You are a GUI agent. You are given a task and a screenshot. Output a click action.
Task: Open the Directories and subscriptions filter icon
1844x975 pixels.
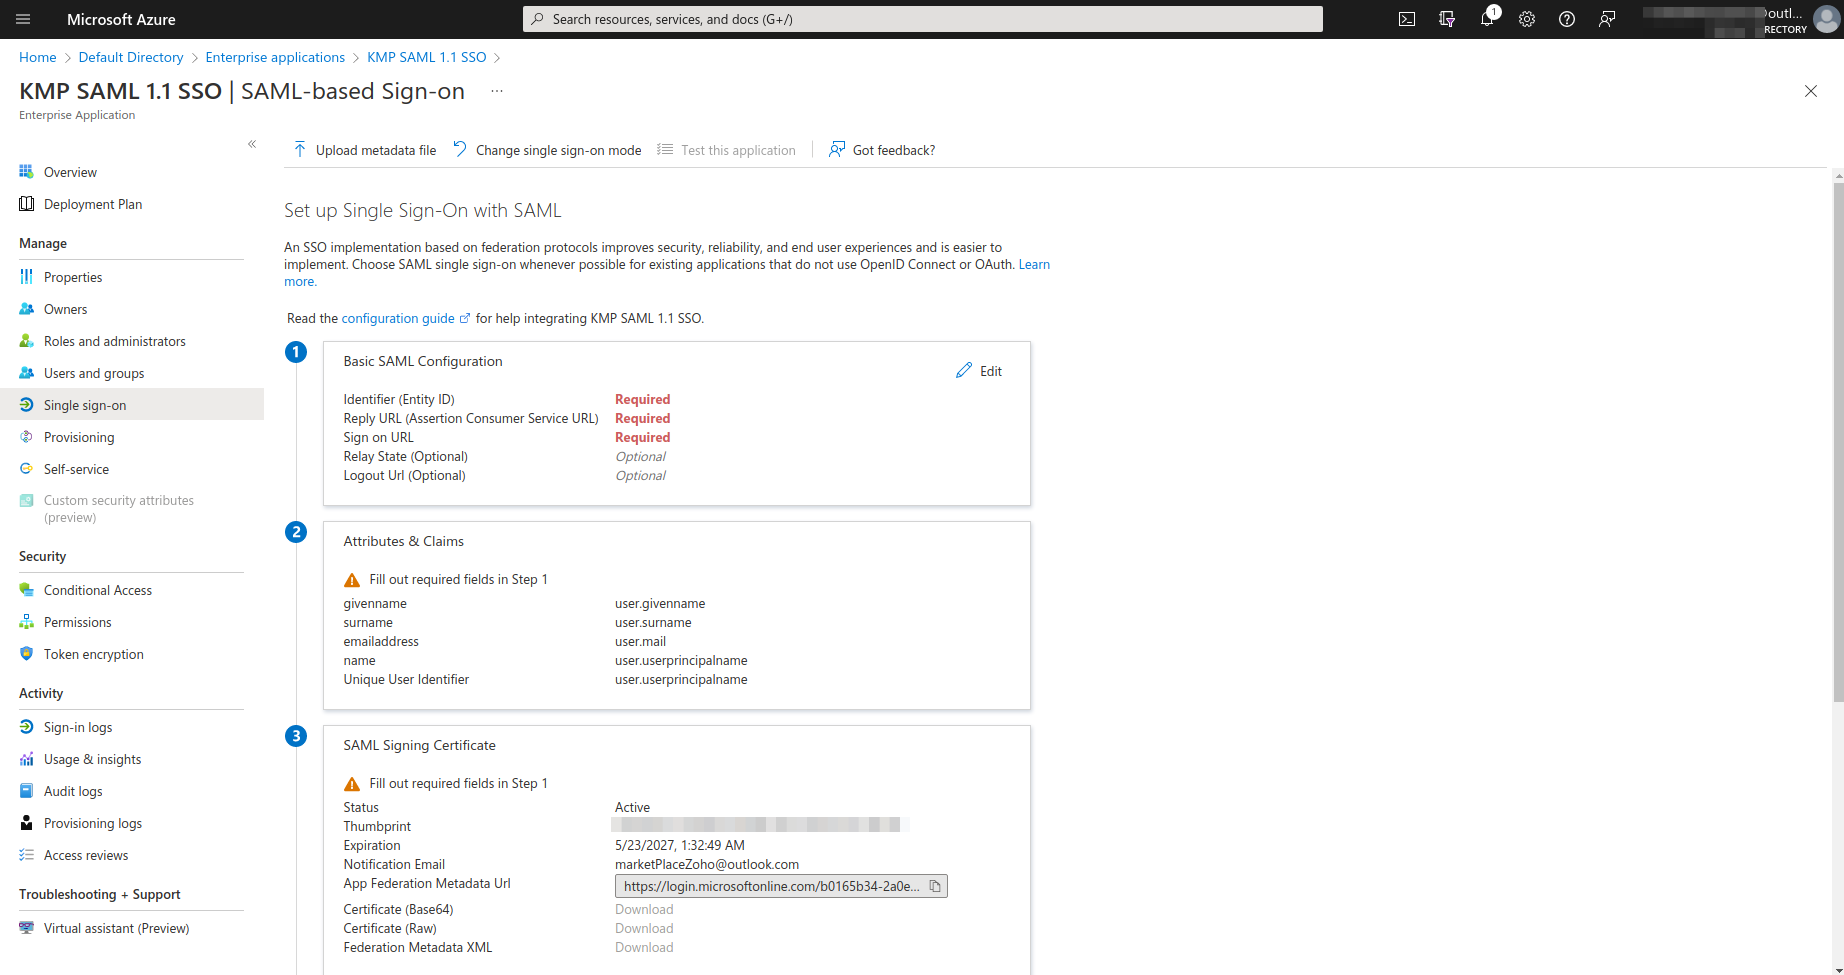tap(1447, 19)
